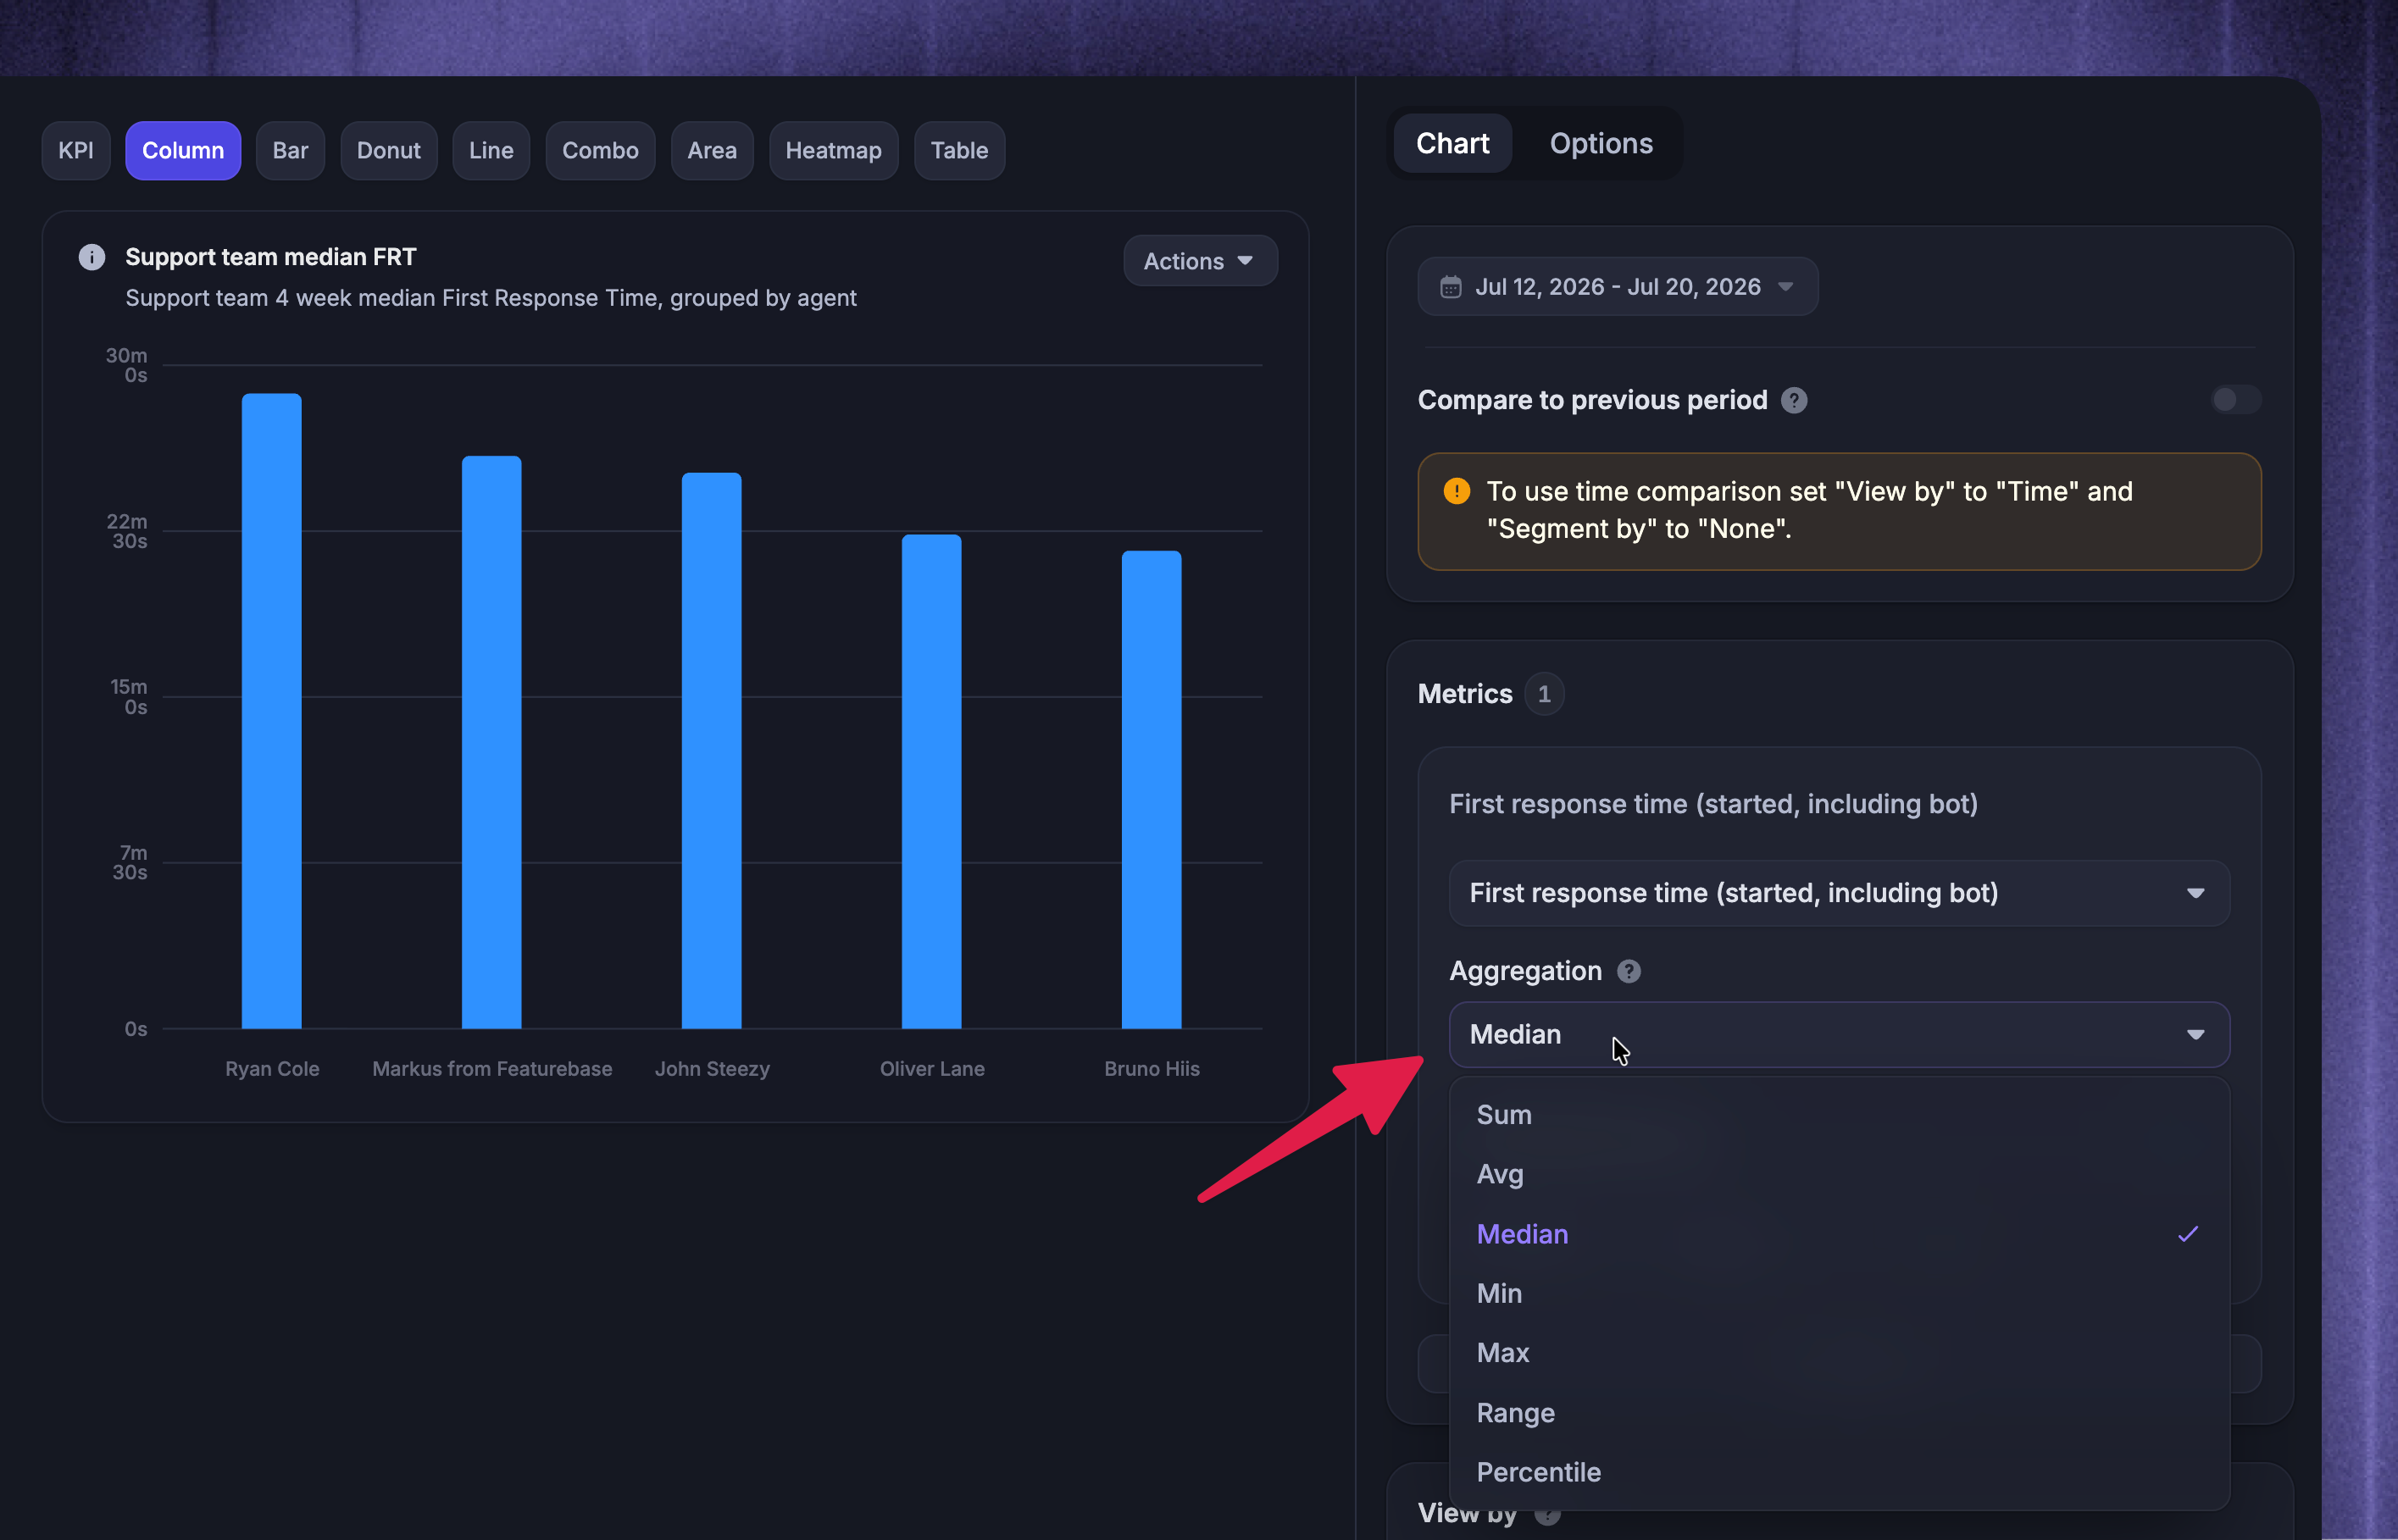Viewport: 2398px width, 1540px height.
Task: Click the checkmark next to Median option
Action: pyautogui.click(x=2188, y=1234)
